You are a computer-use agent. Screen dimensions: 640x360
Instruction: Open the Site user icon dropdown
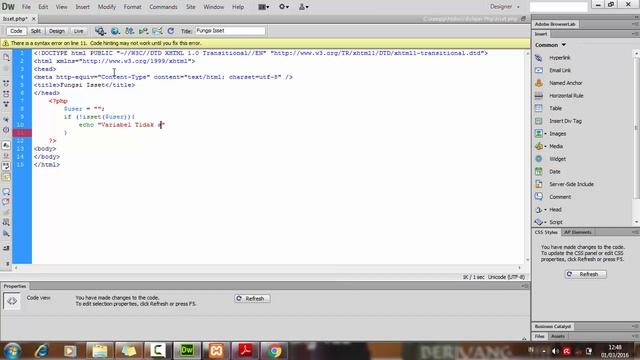304,7
